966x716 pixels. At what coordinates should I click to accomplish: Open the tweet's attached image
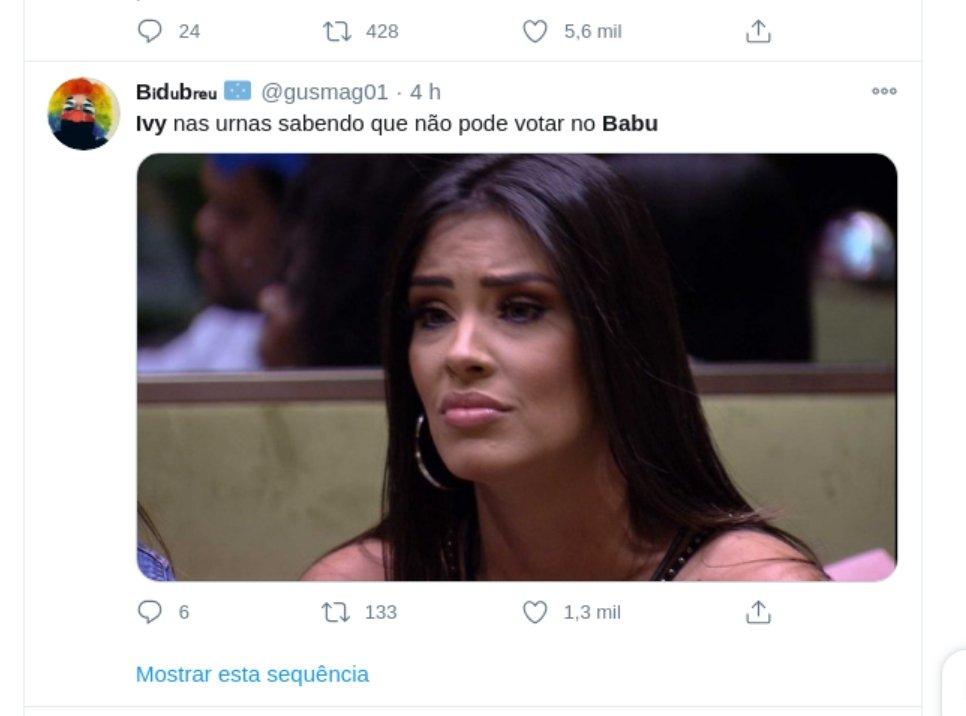(517, 367)
